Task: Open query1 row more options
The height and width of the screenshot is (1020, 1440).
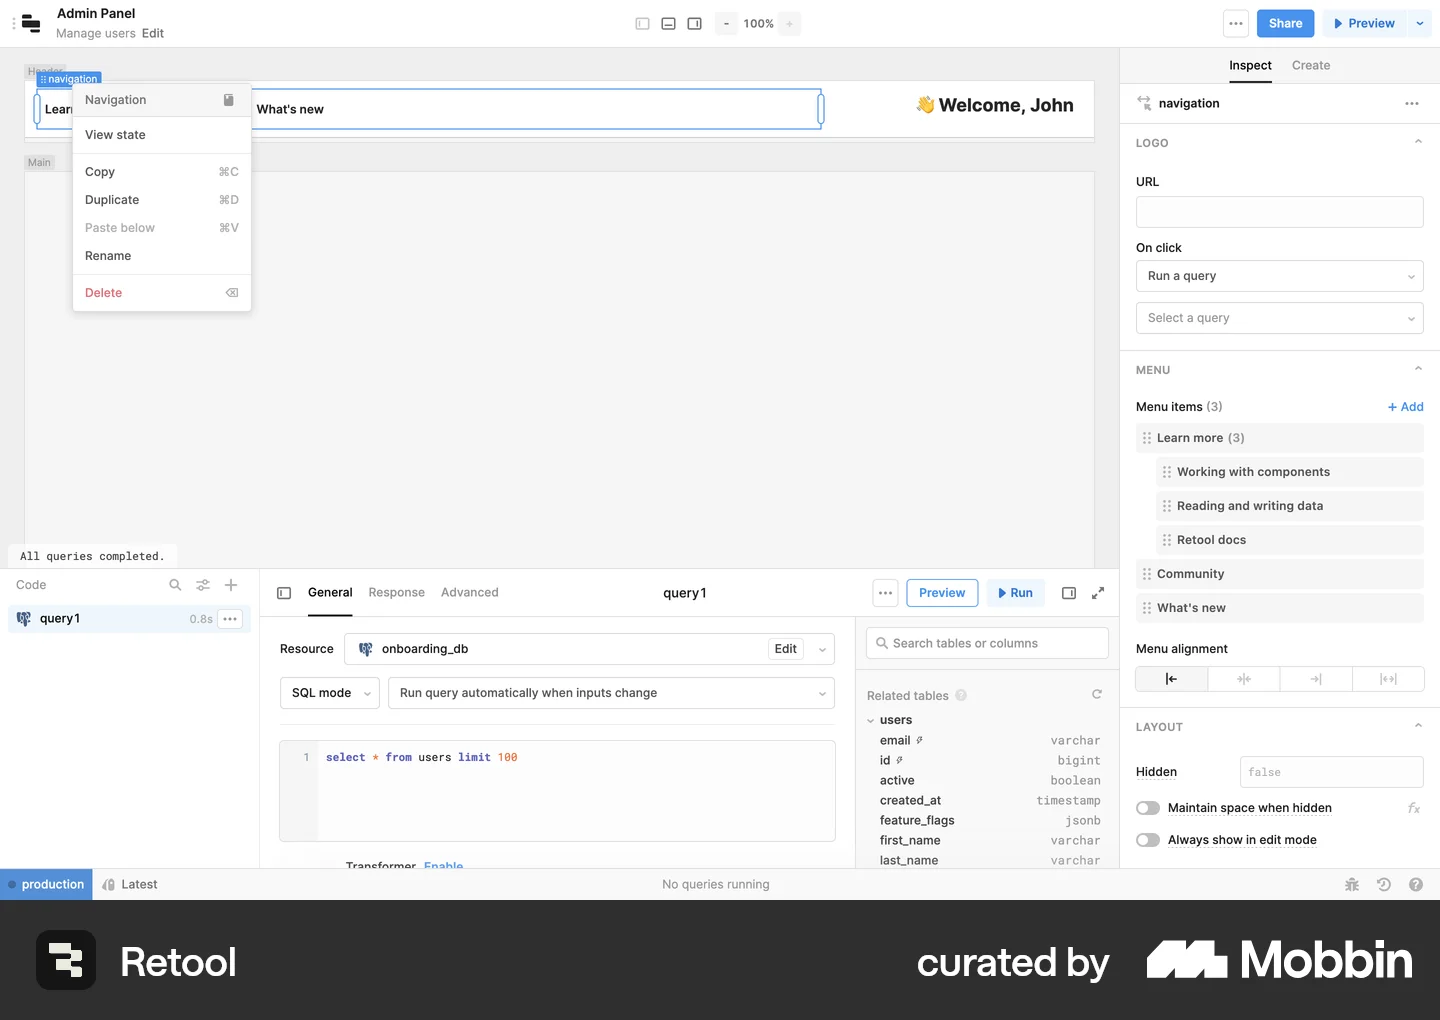Action: point(230,619)
